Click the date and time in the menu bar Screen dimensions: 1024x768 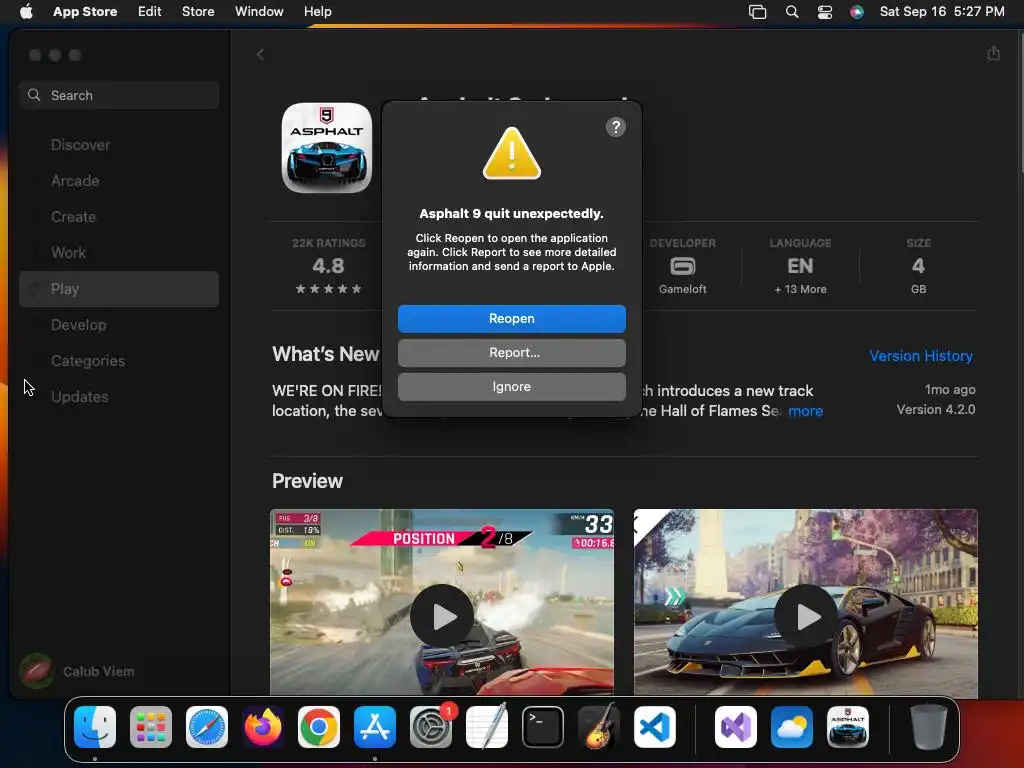point(942,12)
